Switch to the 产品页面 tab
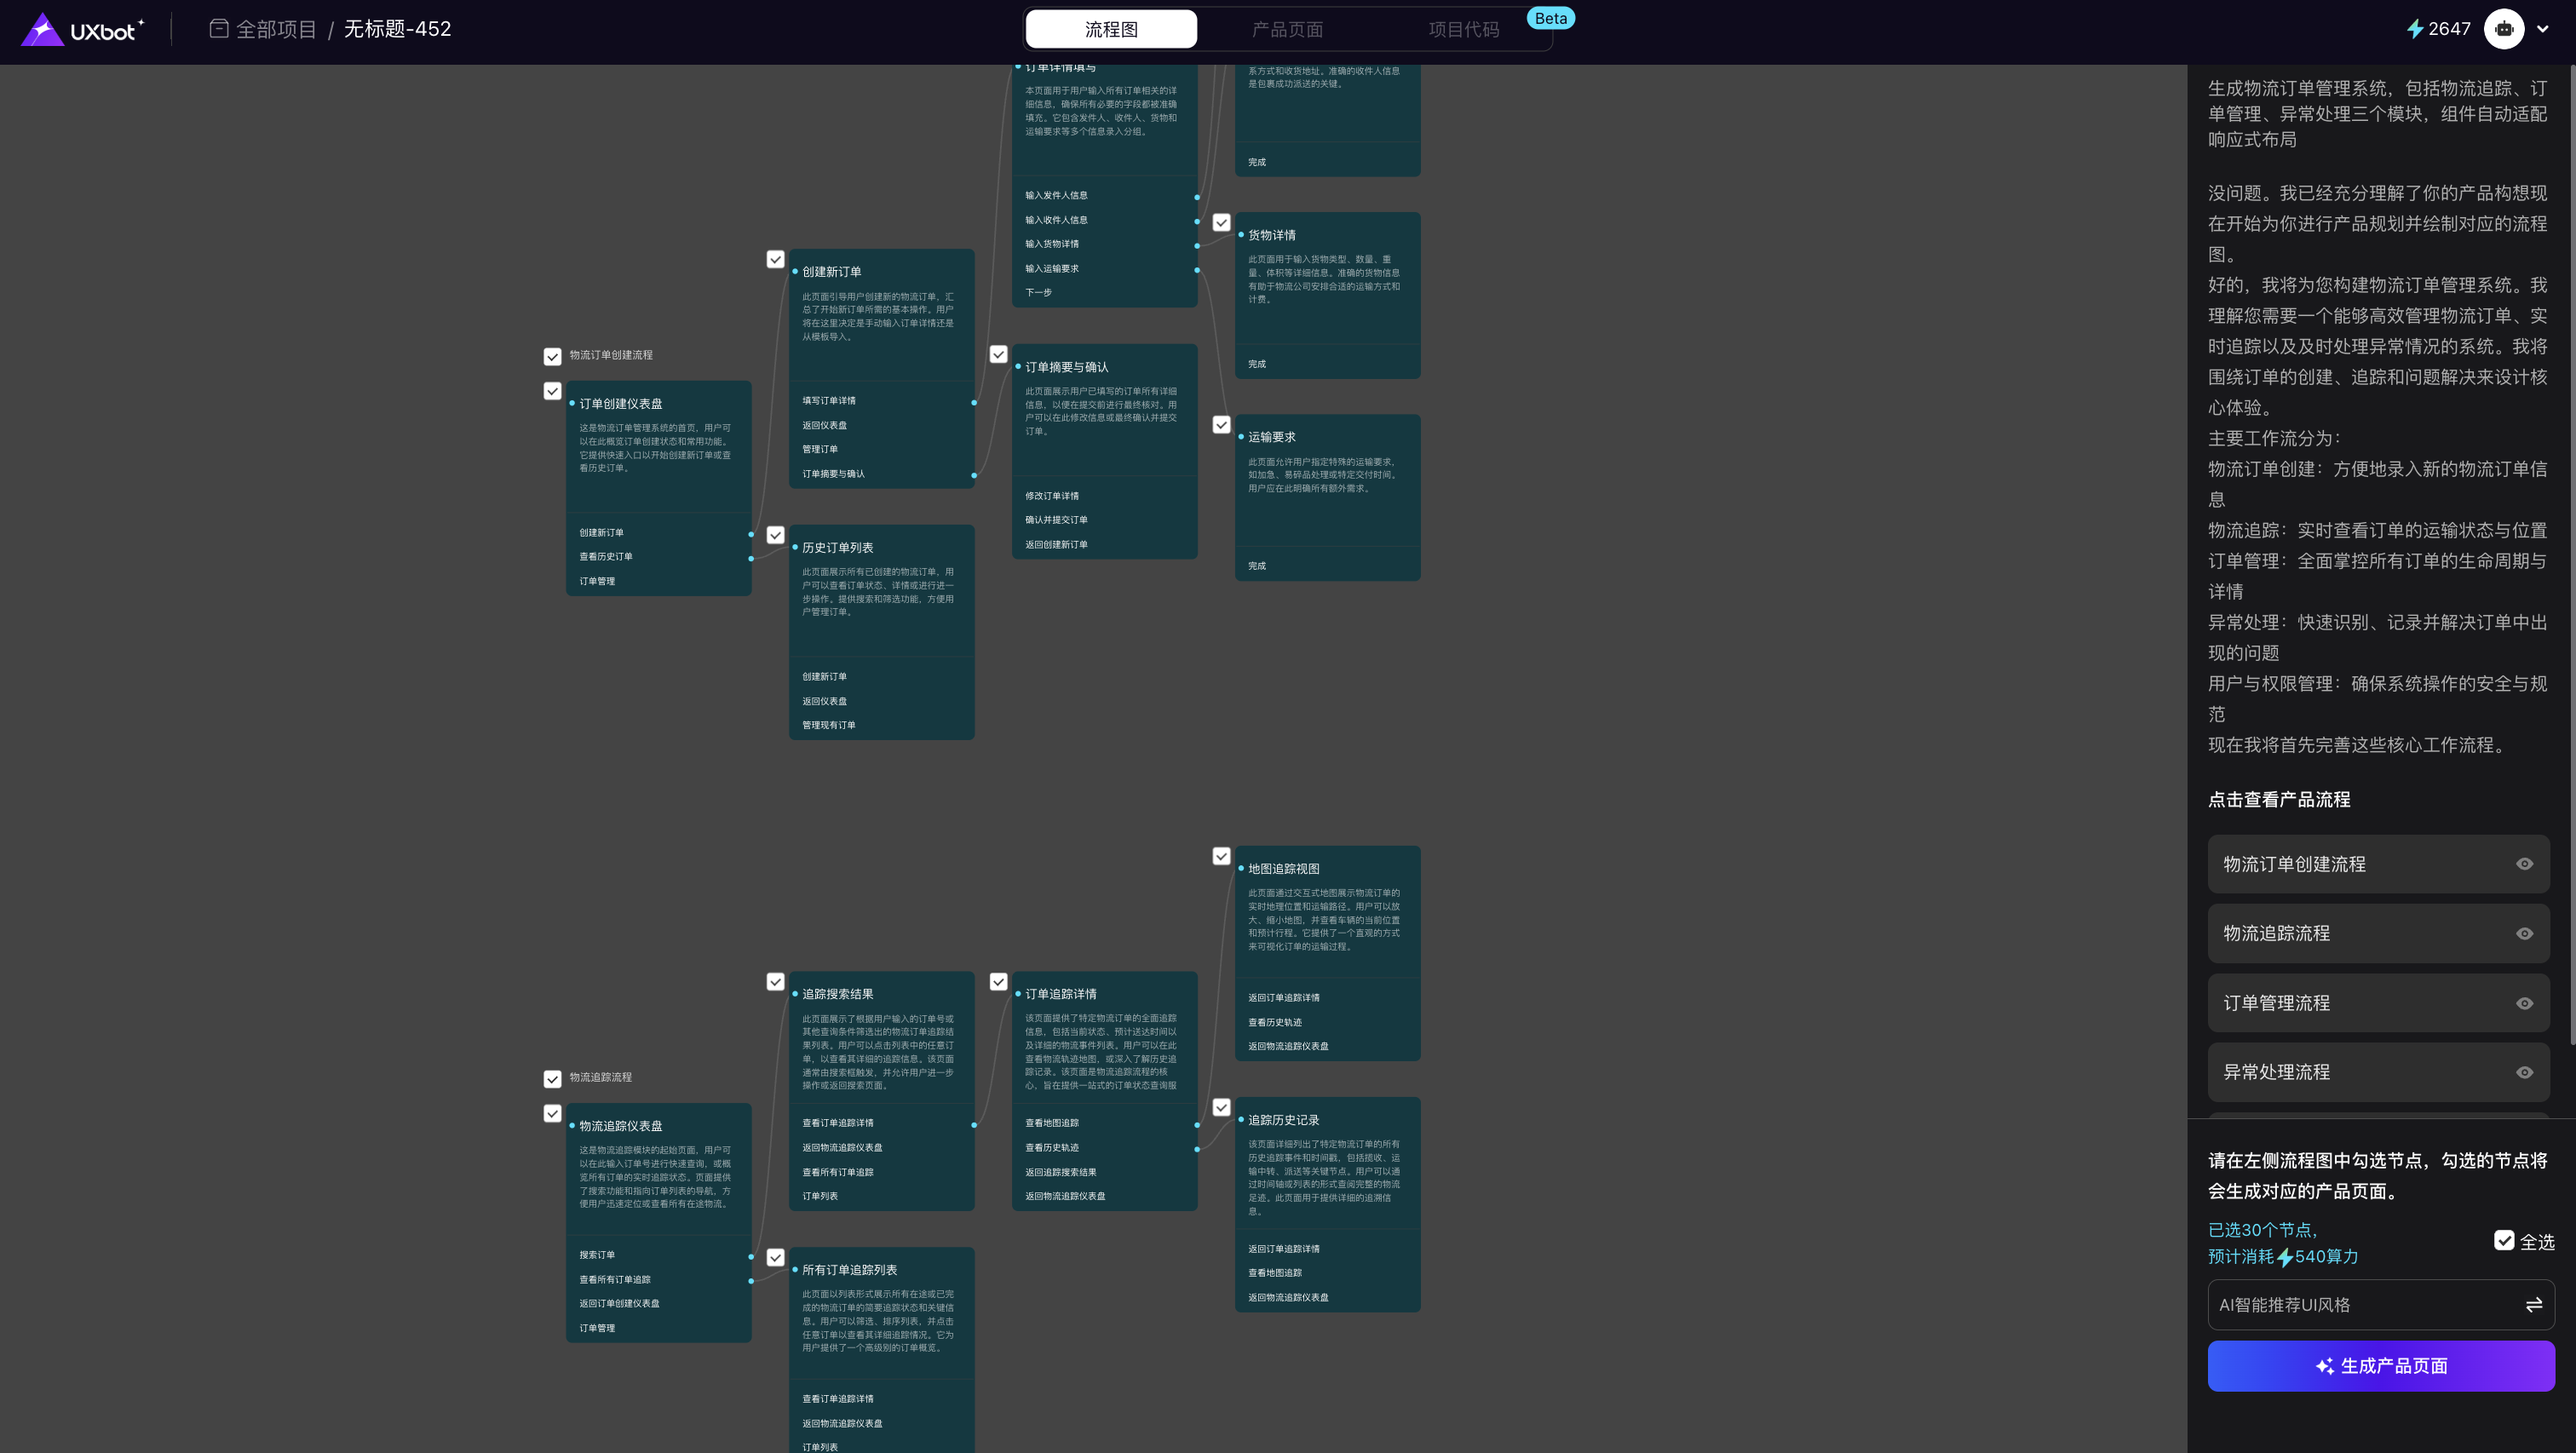 pos(1287,29)
